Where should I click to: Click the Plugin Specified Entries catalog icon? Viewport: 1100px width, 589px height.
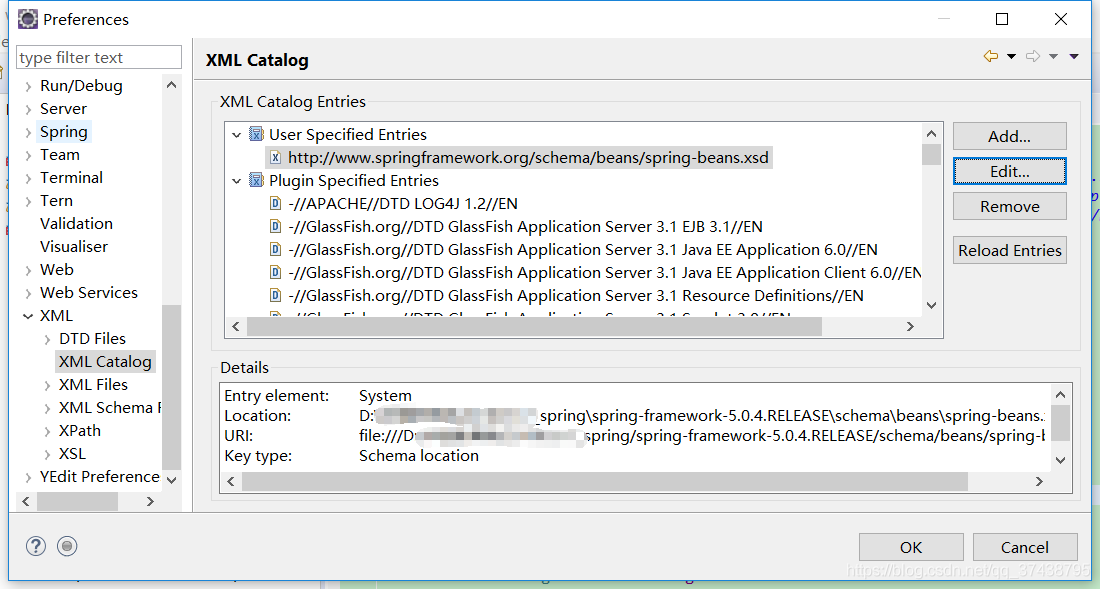coord(256,181)
